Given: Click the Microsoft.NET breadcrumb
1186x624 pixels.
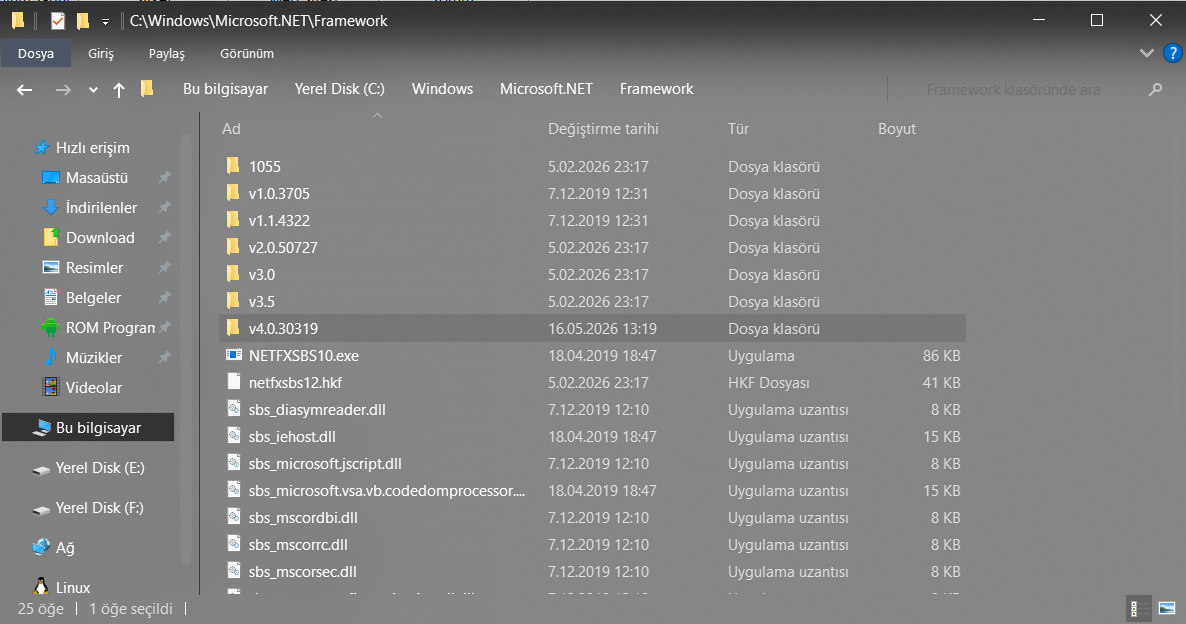Looking at the screenshot, I should pyautogui.click(x=546, y=88).
